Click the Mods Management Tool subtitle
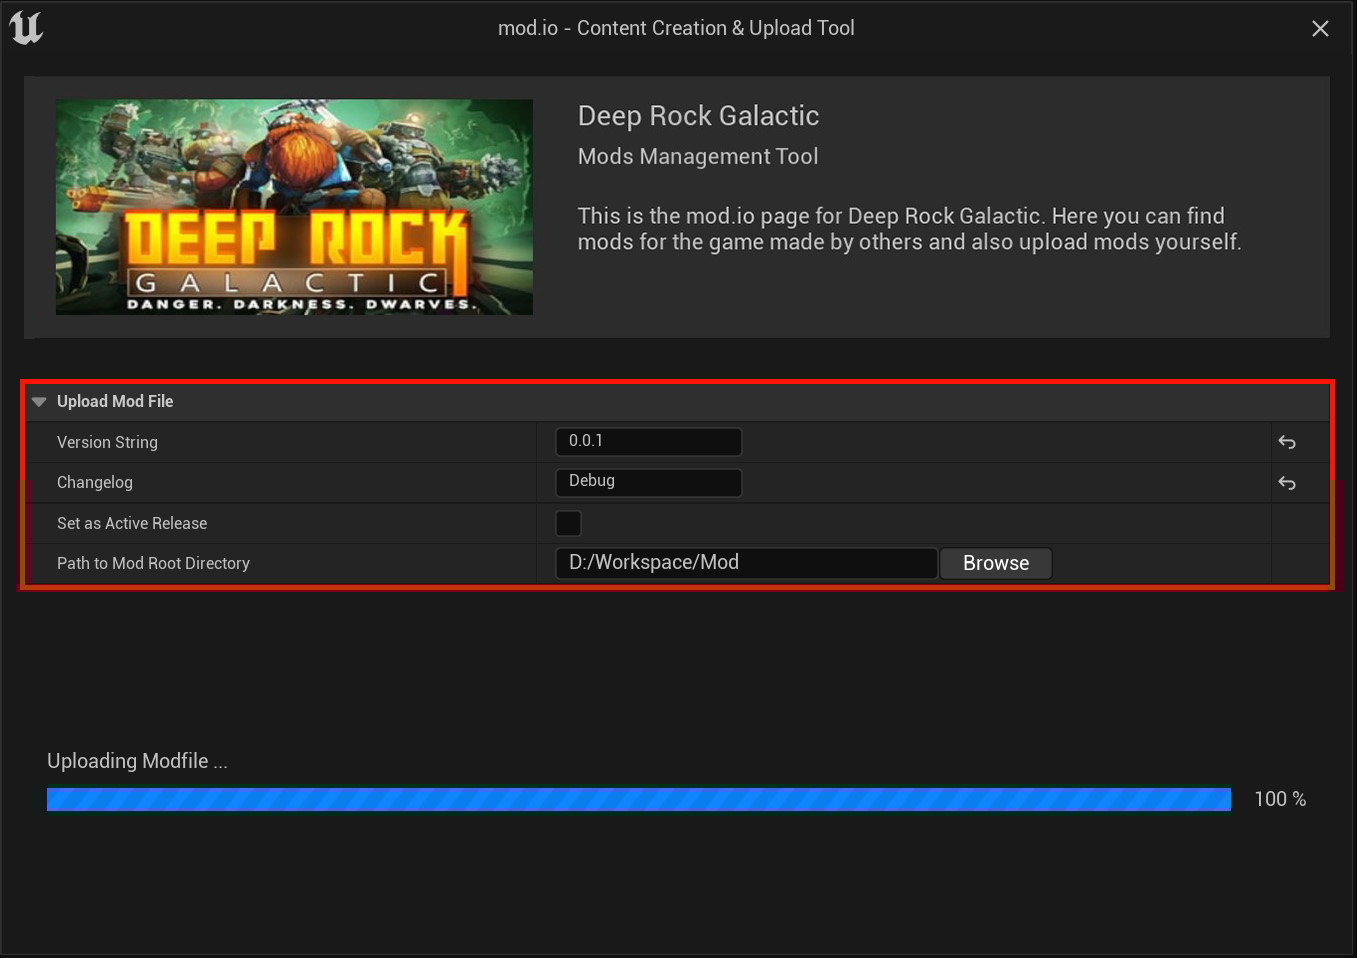Image resolution: width=1357 pixels, height=958 pixels. [698, 156]
